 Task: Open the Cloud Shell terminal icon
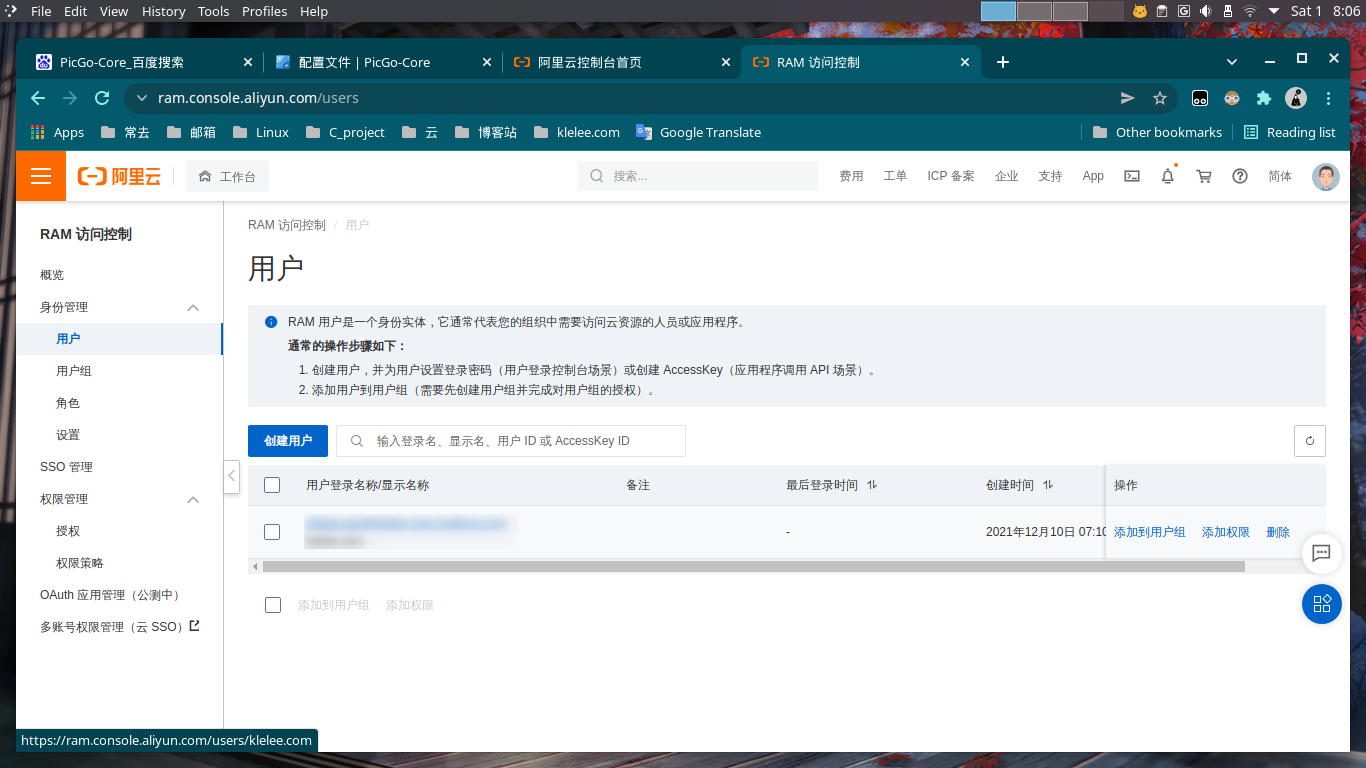pyautogui.click(x=1132, y=176)
